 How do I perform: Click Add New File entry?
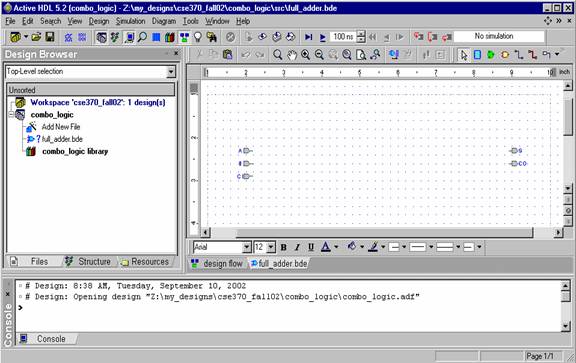61,127
